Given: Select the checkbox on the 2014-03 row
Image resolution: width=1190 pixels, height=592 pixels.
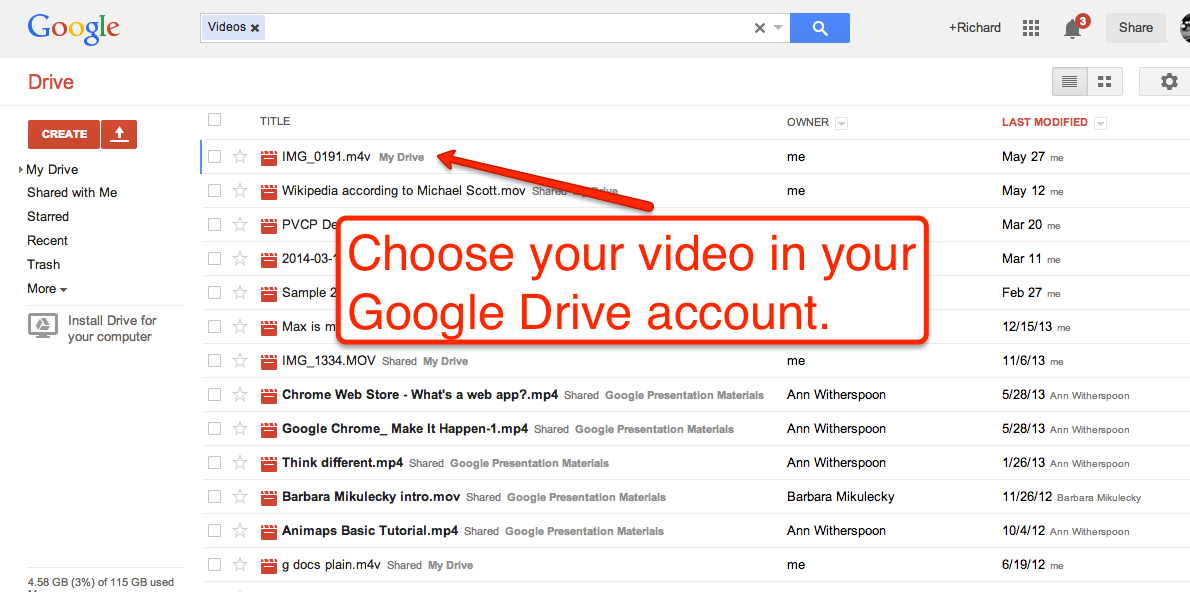Looking at the screenshot, I should coord(215,258).
